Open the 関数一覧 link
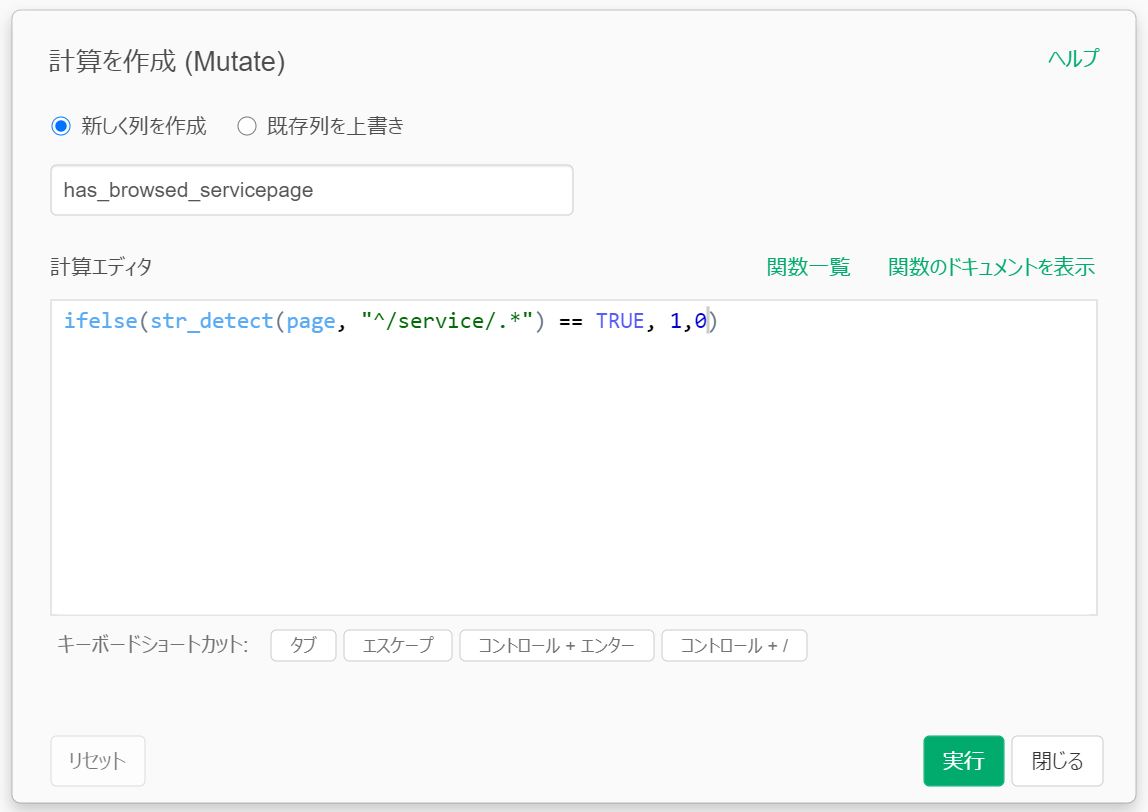Image resolution: width=1148 pixels, height=812 pixels. pyautogui.click(x=808, y=267)
